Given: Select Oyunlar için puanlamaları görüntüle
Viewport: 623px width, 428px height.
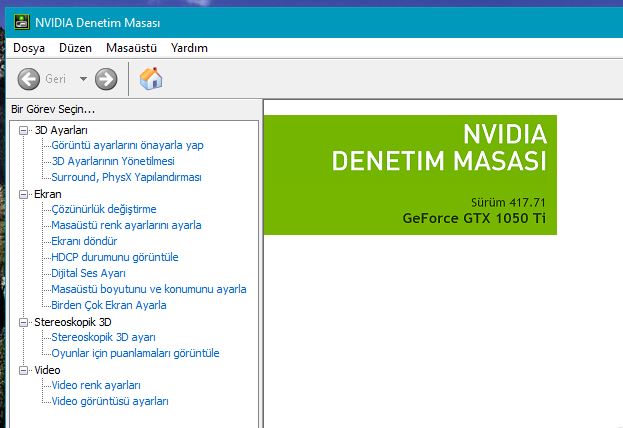Looking at the screenshot, I should click(x=135, y=353).
